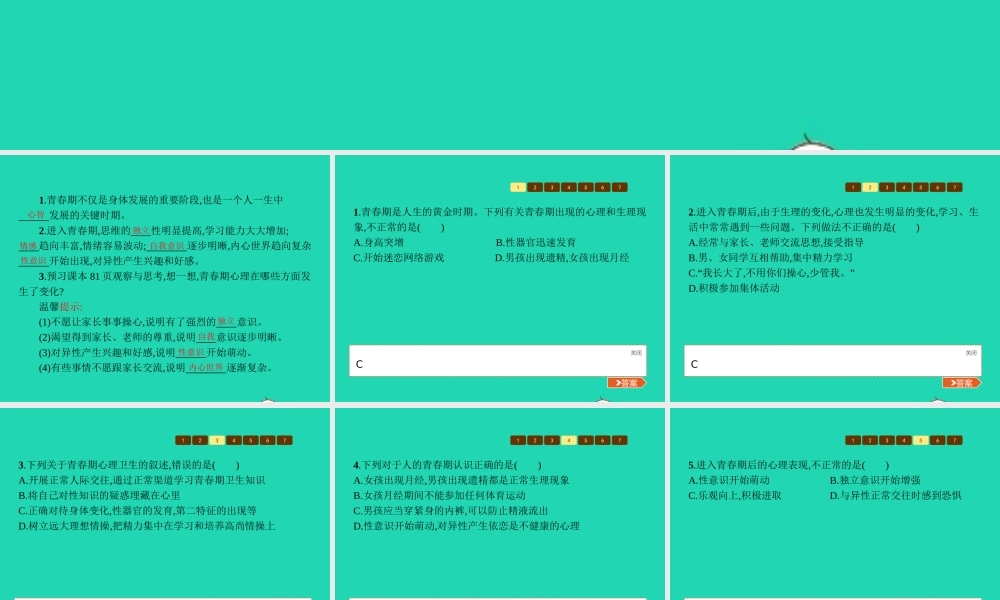Click the underlined 内心世界 fill-in answer
The width and height of the screenshot is (1000, 600).
click(x=206, y=368)
